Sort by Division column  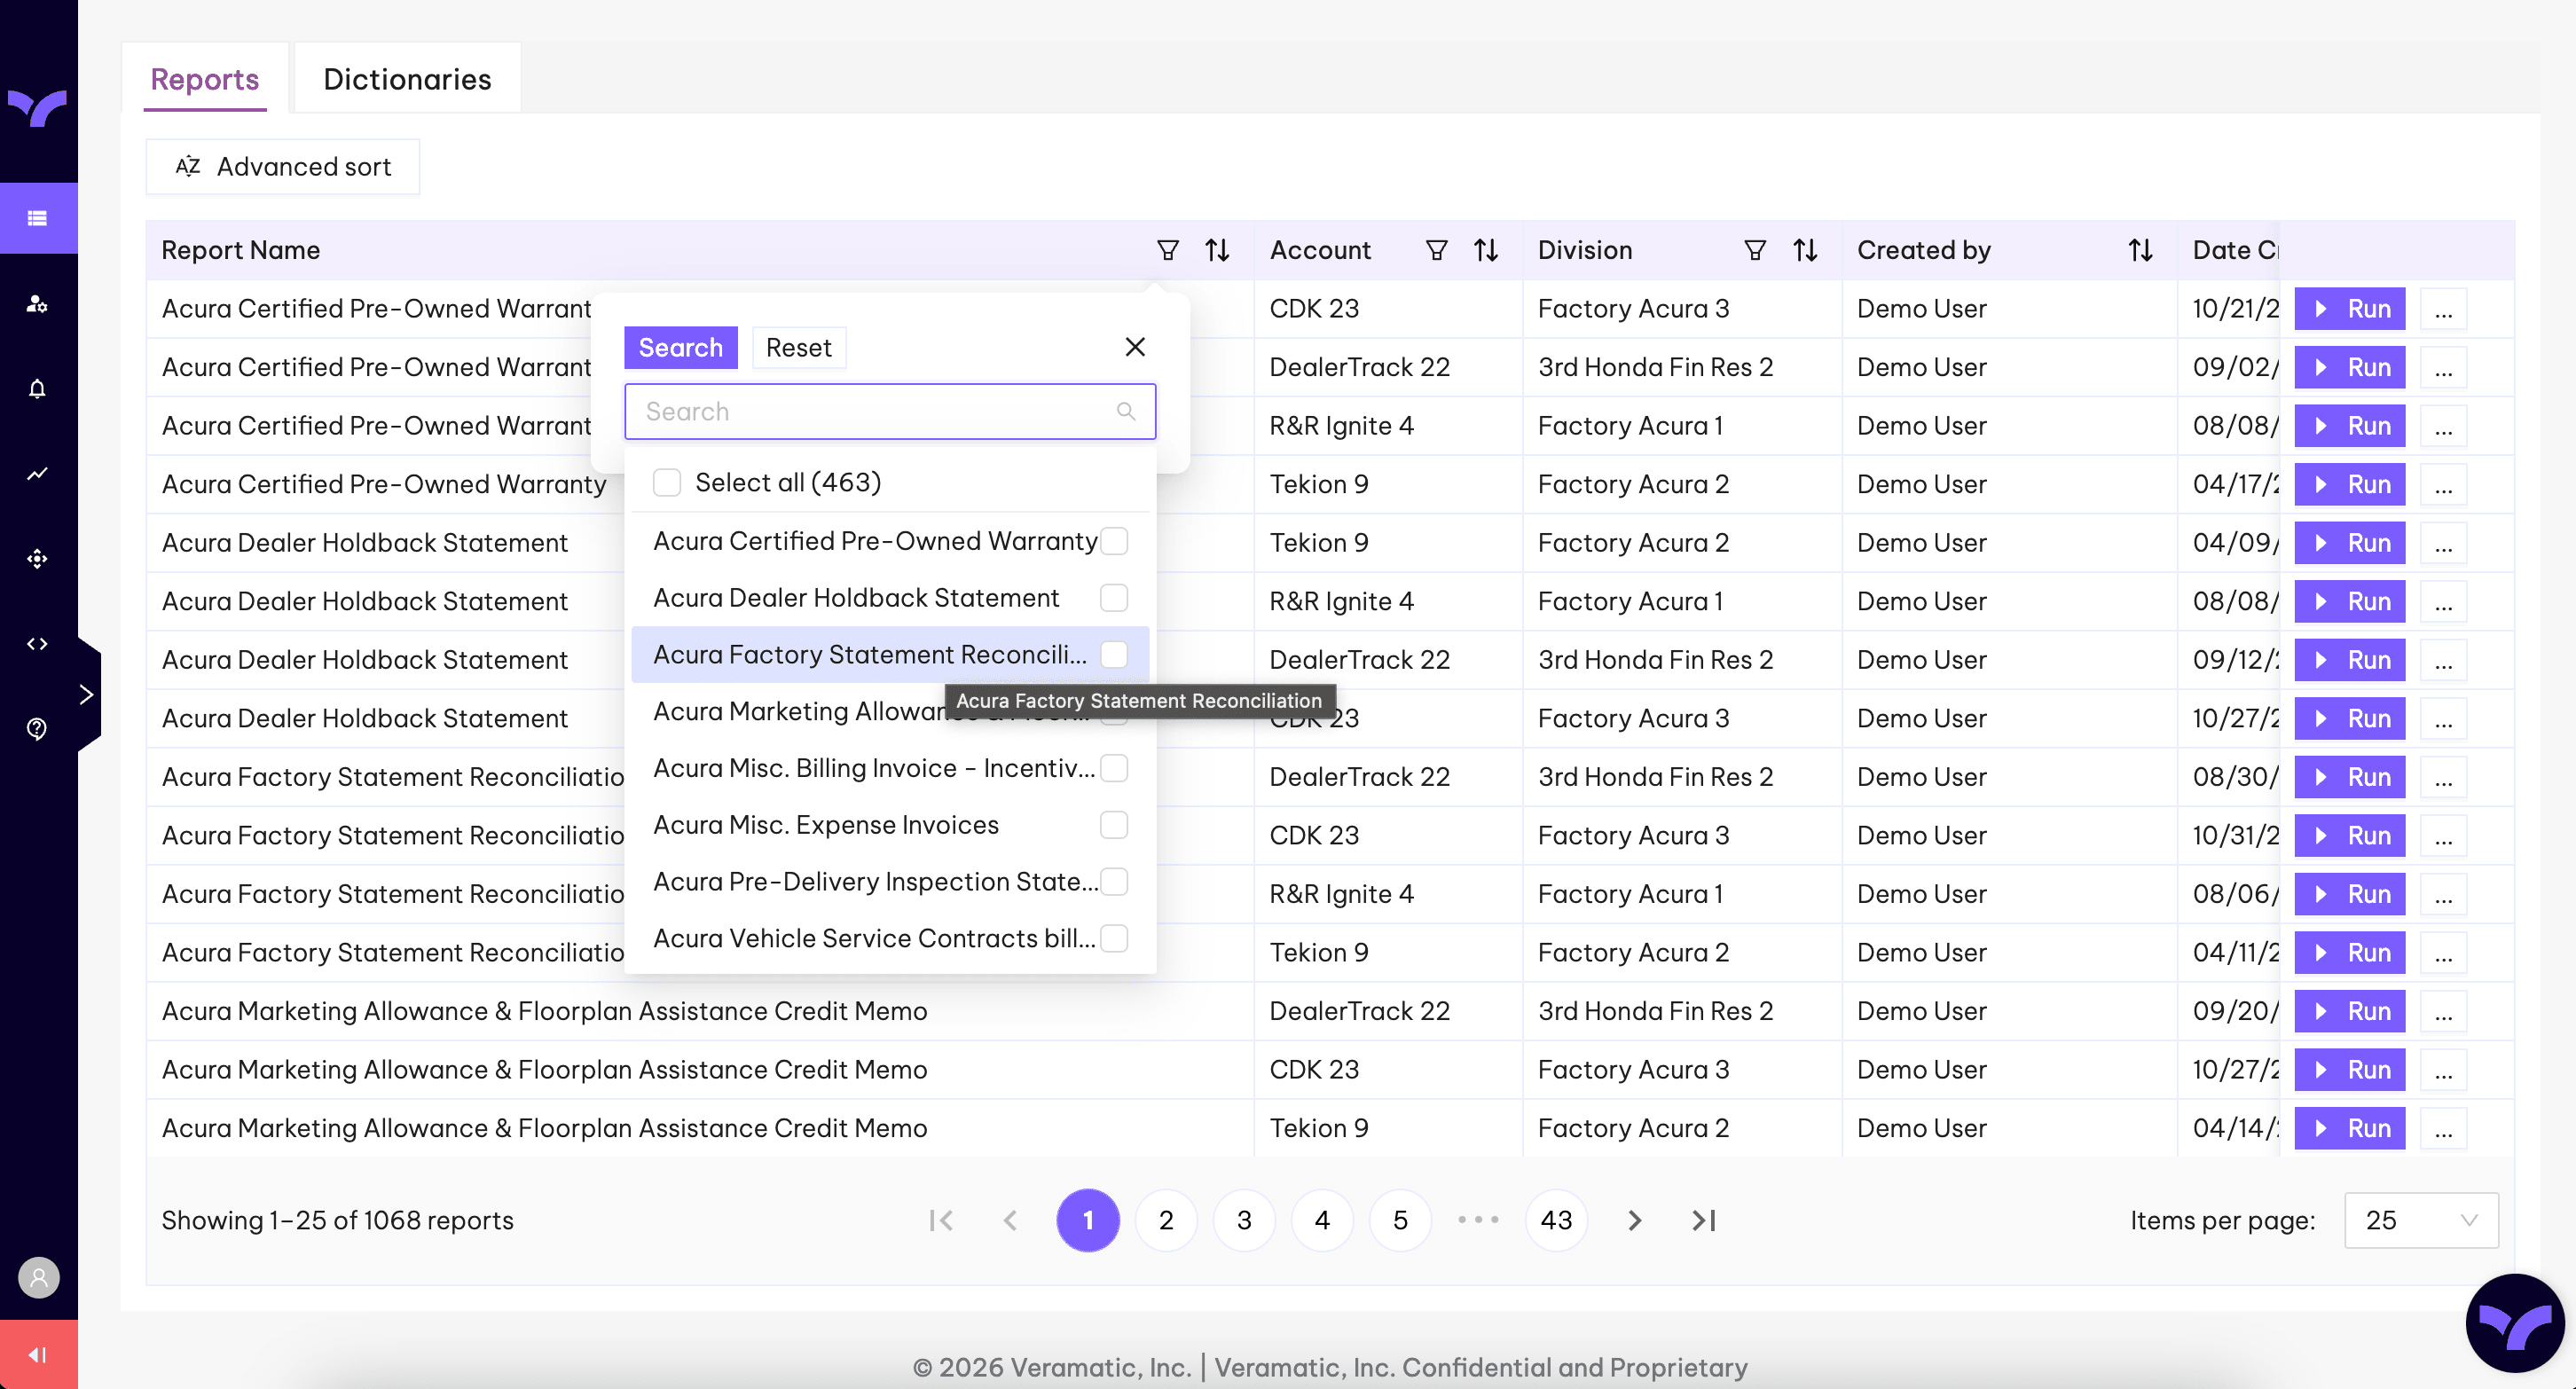(x=1805, y=250)
